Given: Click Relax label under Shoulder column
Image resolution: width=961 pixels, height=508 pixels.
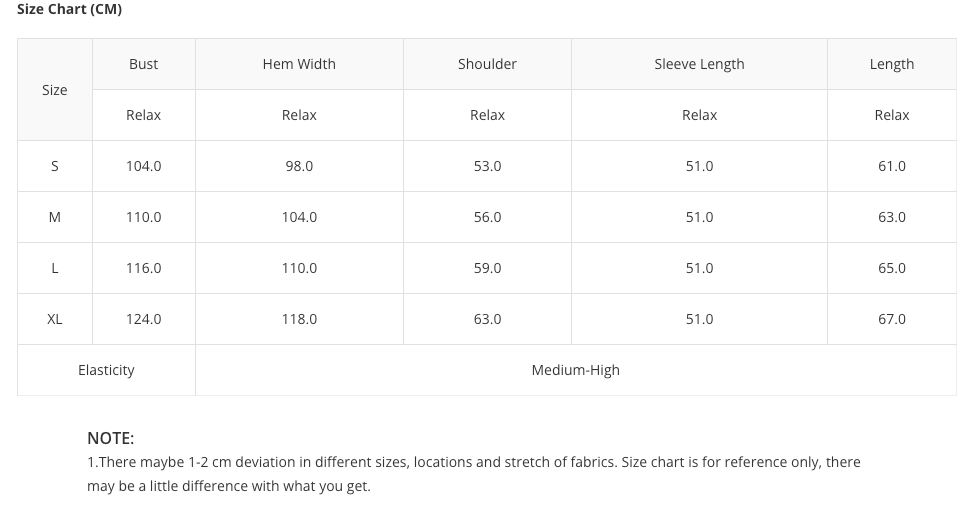Looking at the screenshot, I should [487, 115].
